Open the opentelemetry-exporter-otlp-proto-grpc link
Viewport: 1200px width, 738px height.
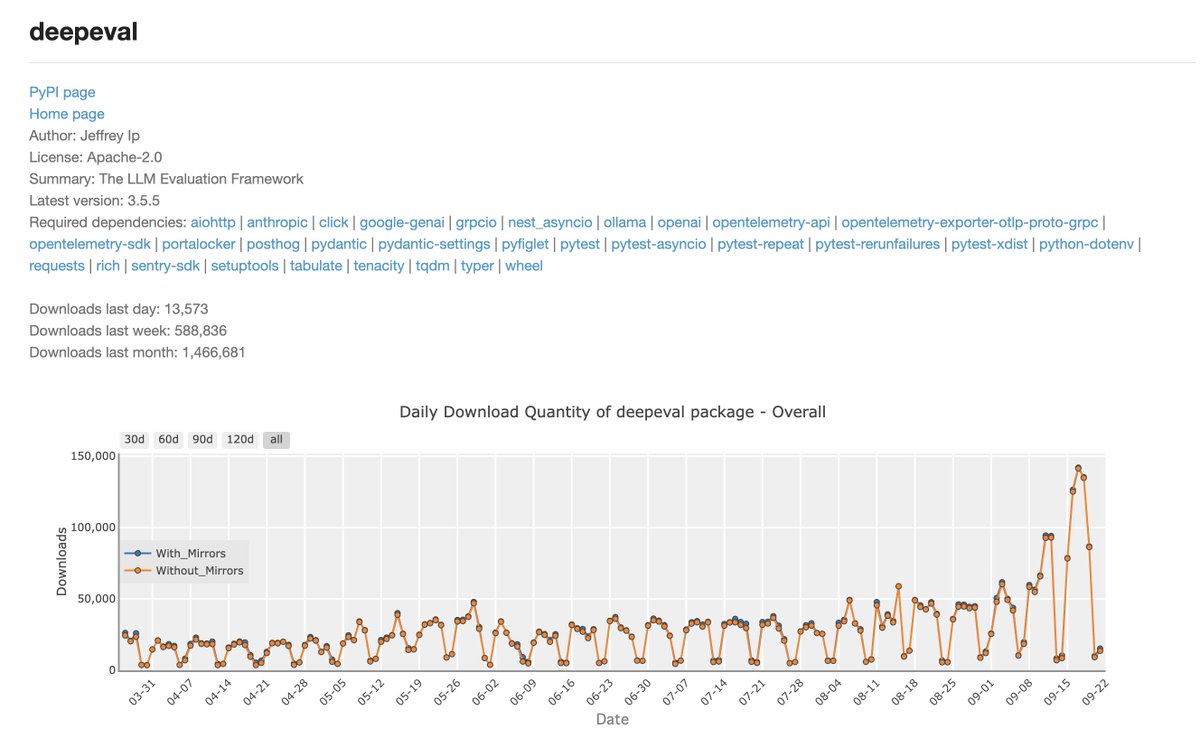(972, 222)
